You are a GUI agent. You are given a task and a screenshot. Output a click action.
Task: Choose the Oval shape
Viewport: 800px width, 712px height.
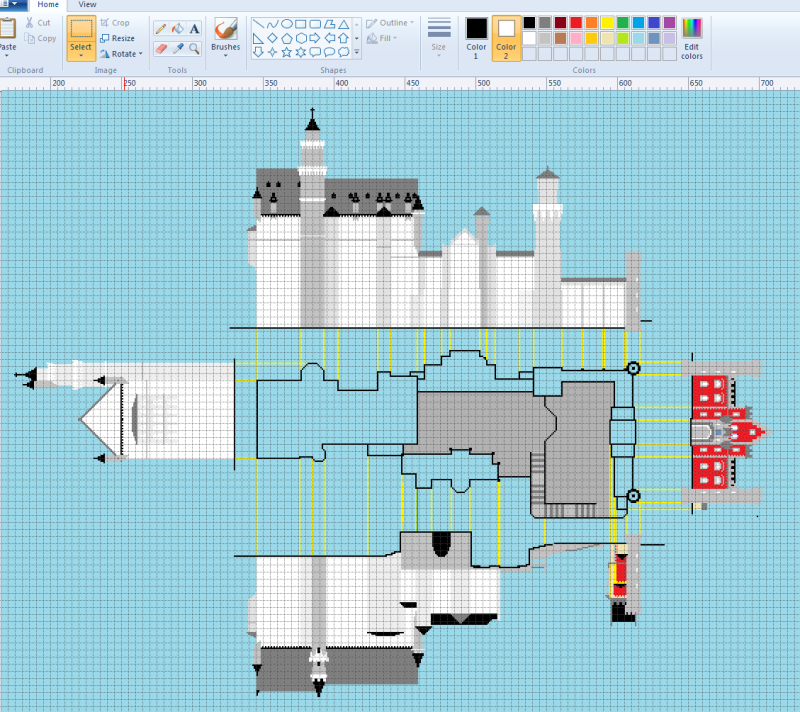pos(287,24)
